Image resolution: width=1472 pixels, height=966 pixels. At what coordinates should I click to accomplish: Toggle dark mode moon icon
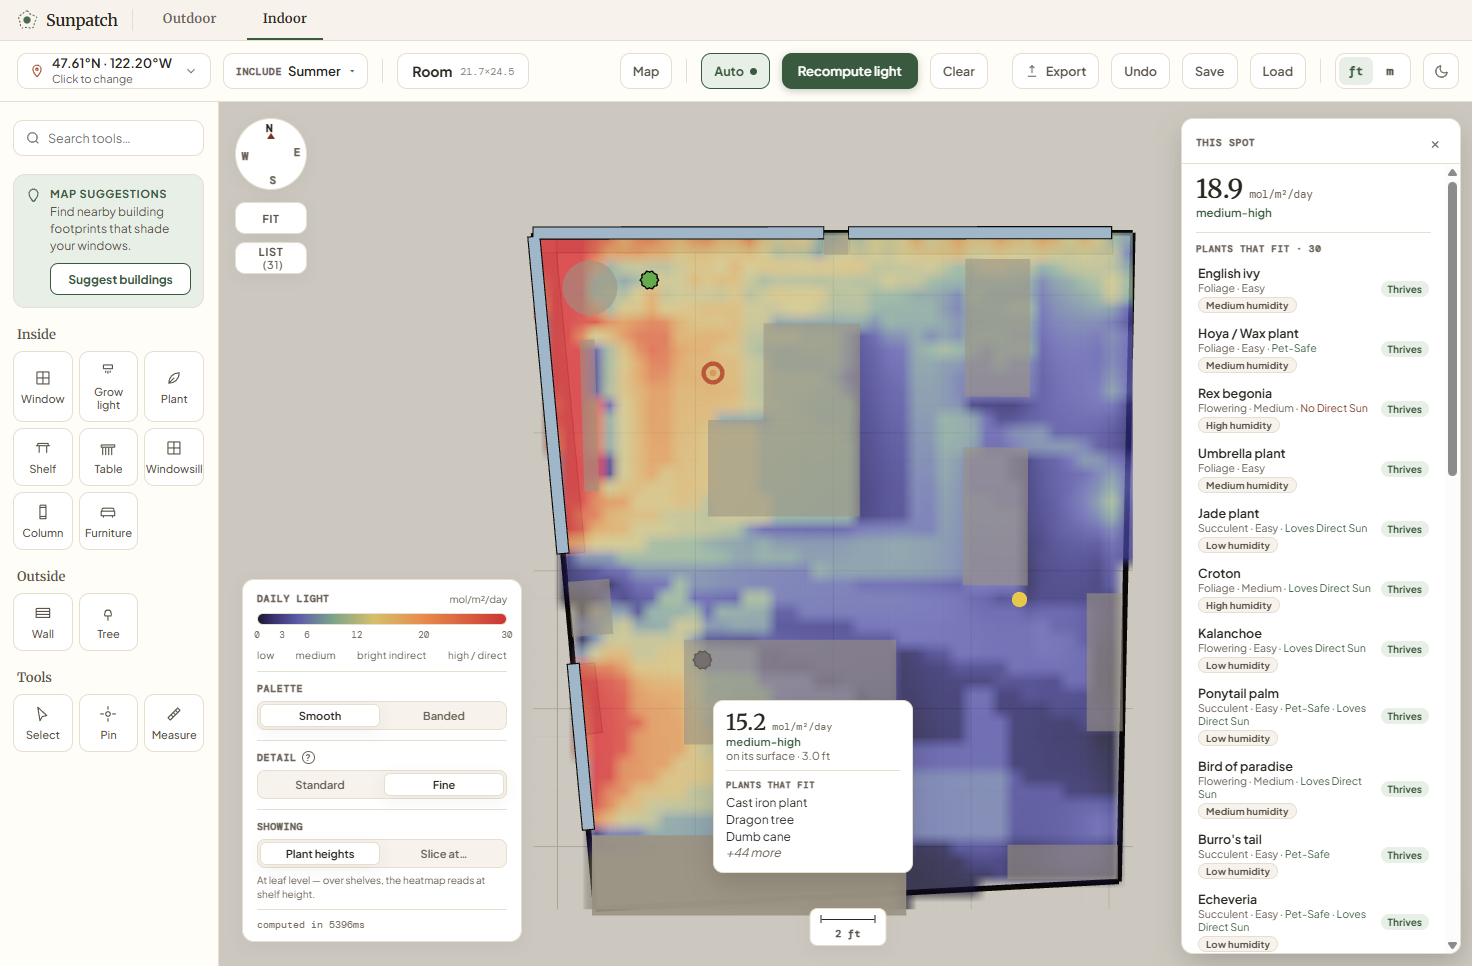pos(1441,71)
